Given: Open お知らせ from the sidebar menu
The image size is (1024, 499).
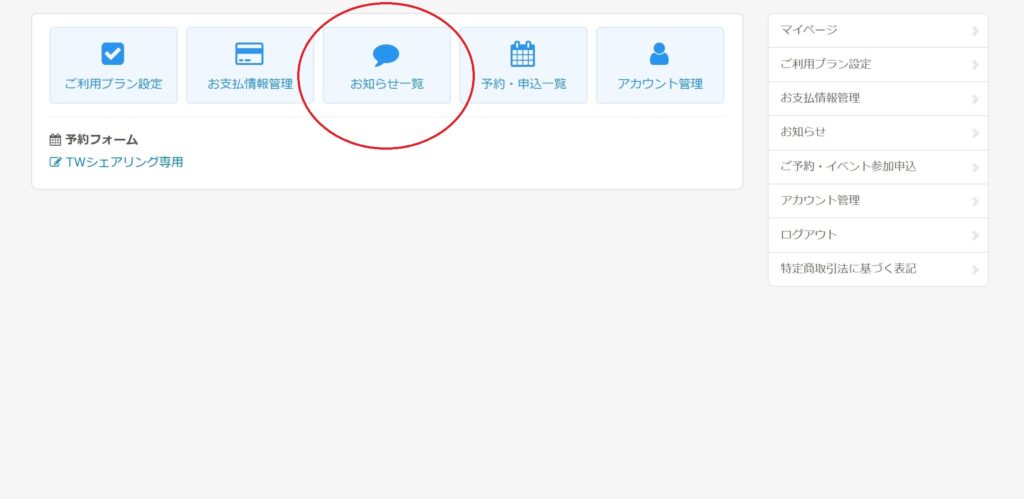Looking at the screenshot, I should tap(878, 133).
